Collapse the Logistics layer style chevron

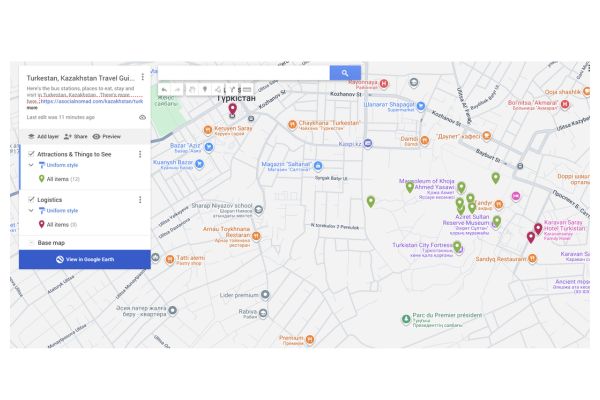click(x=31, y=211)
